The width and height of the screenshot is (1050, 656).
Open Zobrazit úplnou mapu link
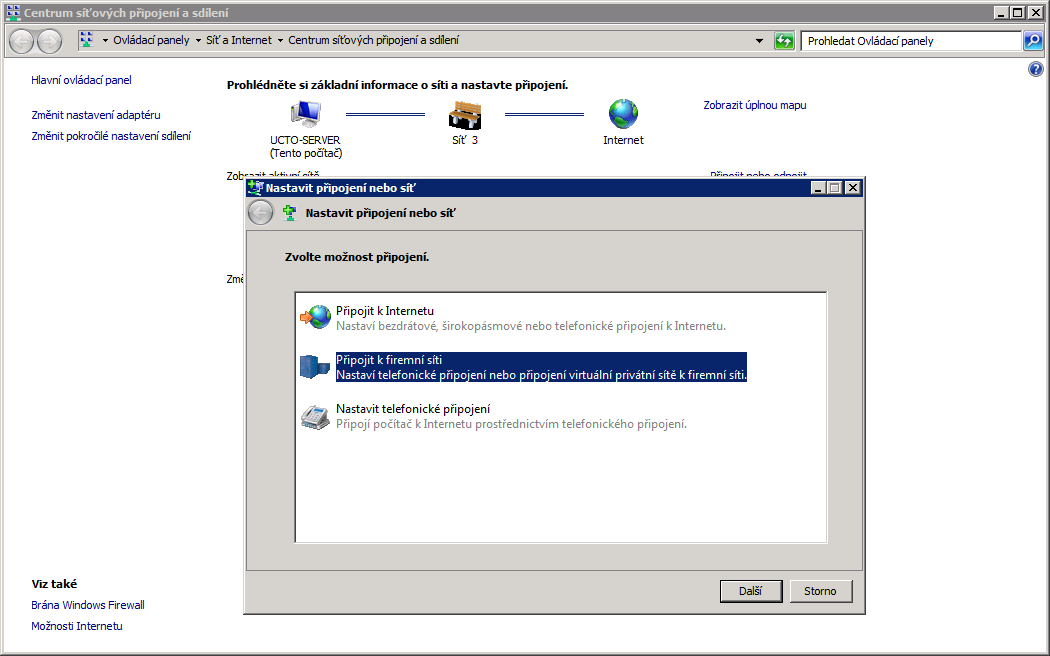[x=754, y=105]
